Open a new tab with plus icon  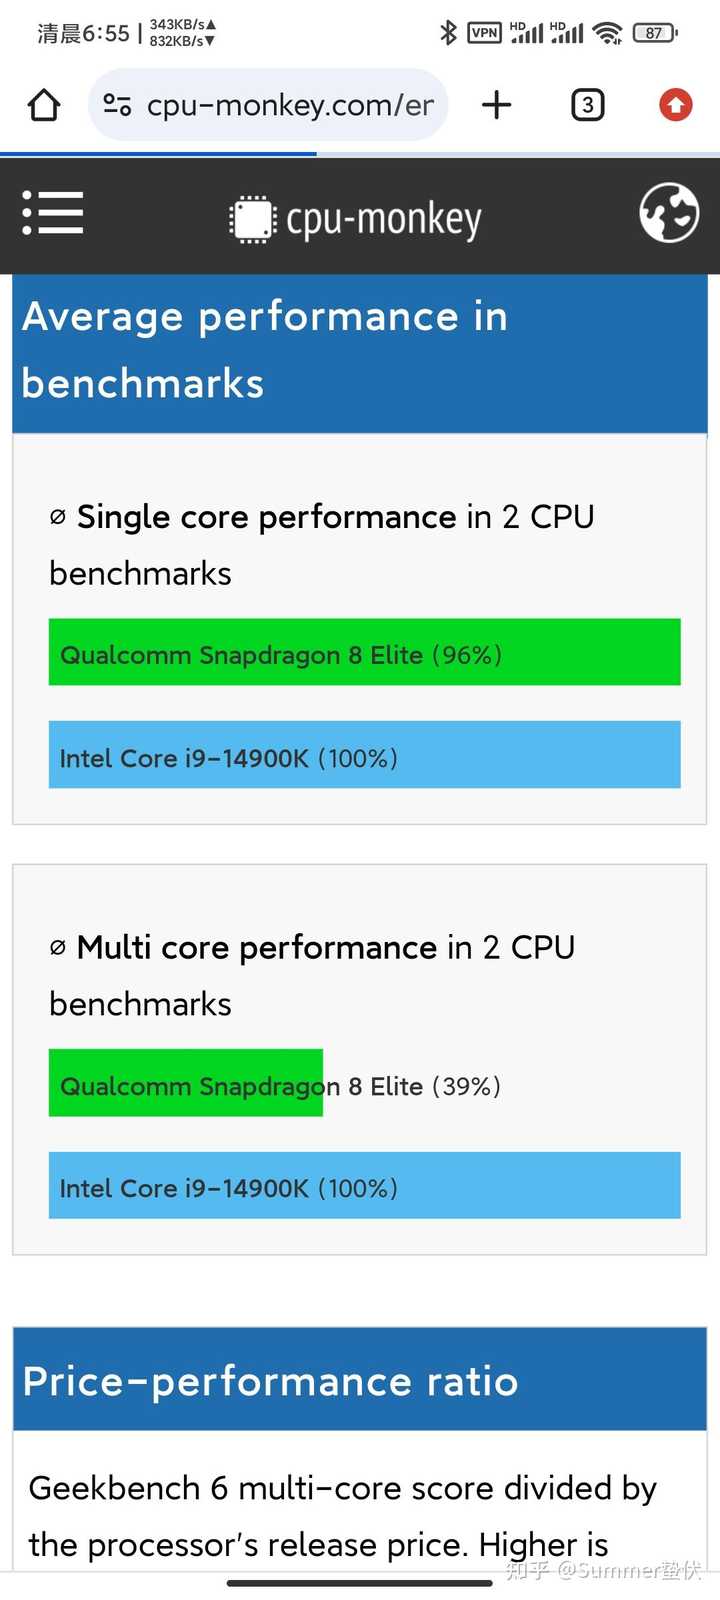coord(496,105)
